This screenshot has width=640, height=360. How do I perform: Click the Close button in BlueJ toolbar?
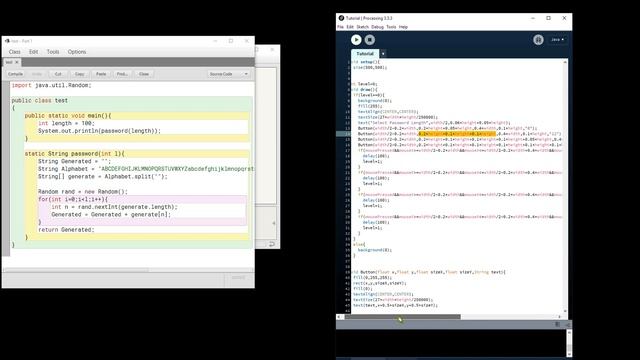tap(144, 74)
